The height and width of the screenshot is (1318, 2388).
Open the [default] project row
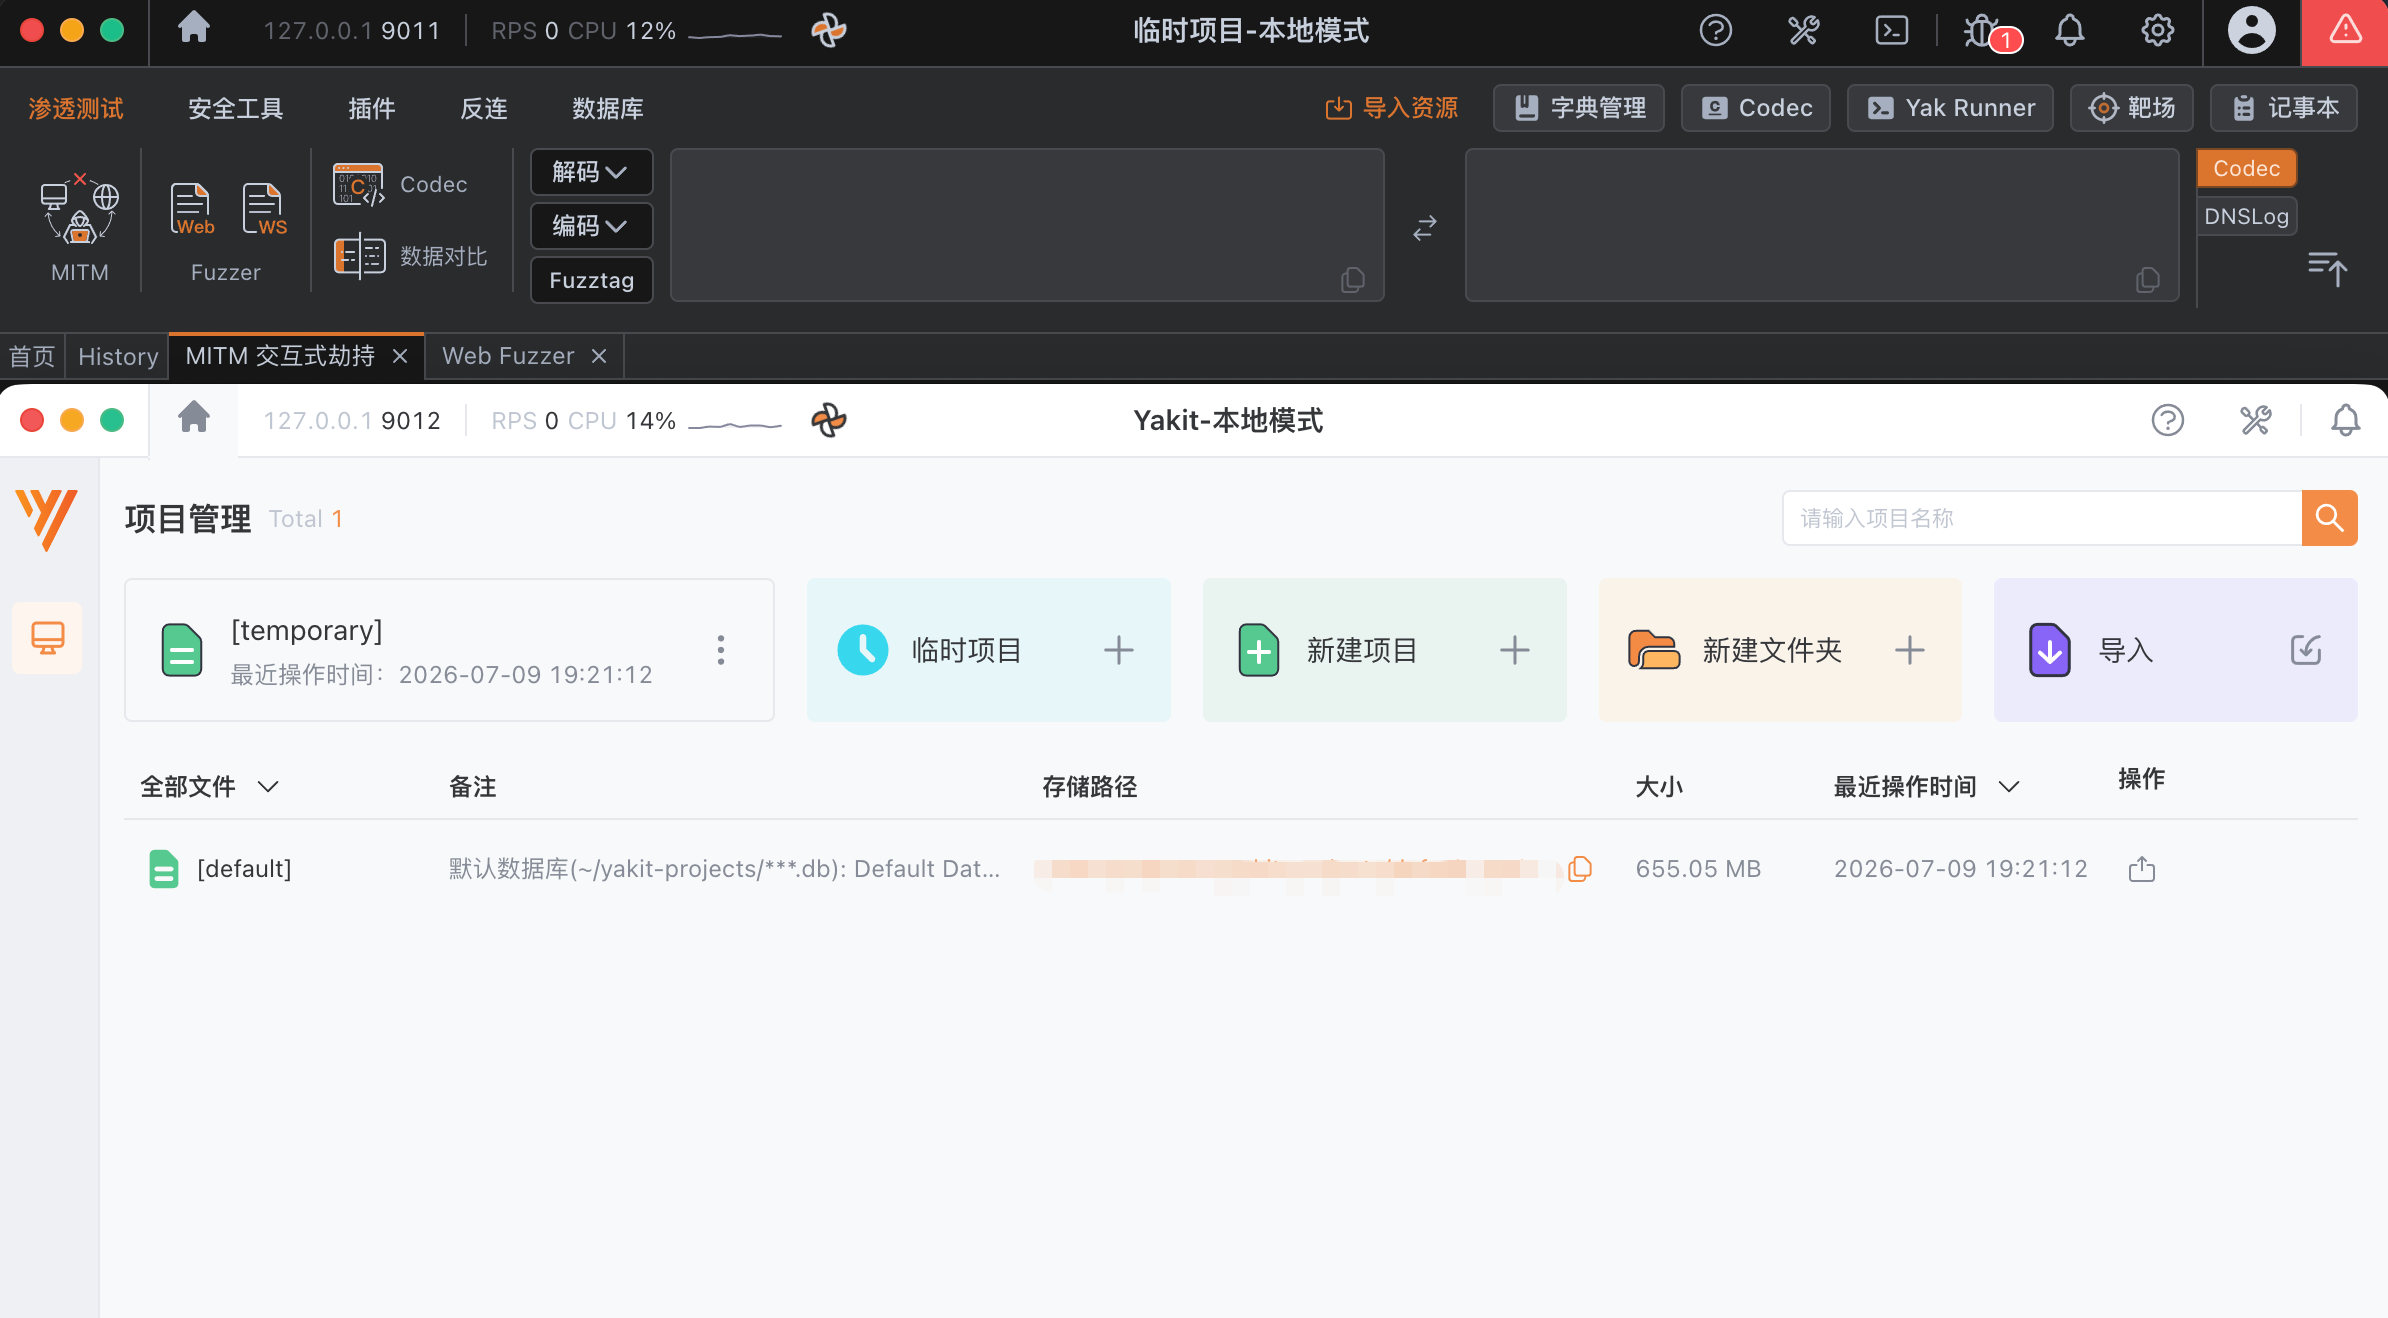coord(1241,869)
